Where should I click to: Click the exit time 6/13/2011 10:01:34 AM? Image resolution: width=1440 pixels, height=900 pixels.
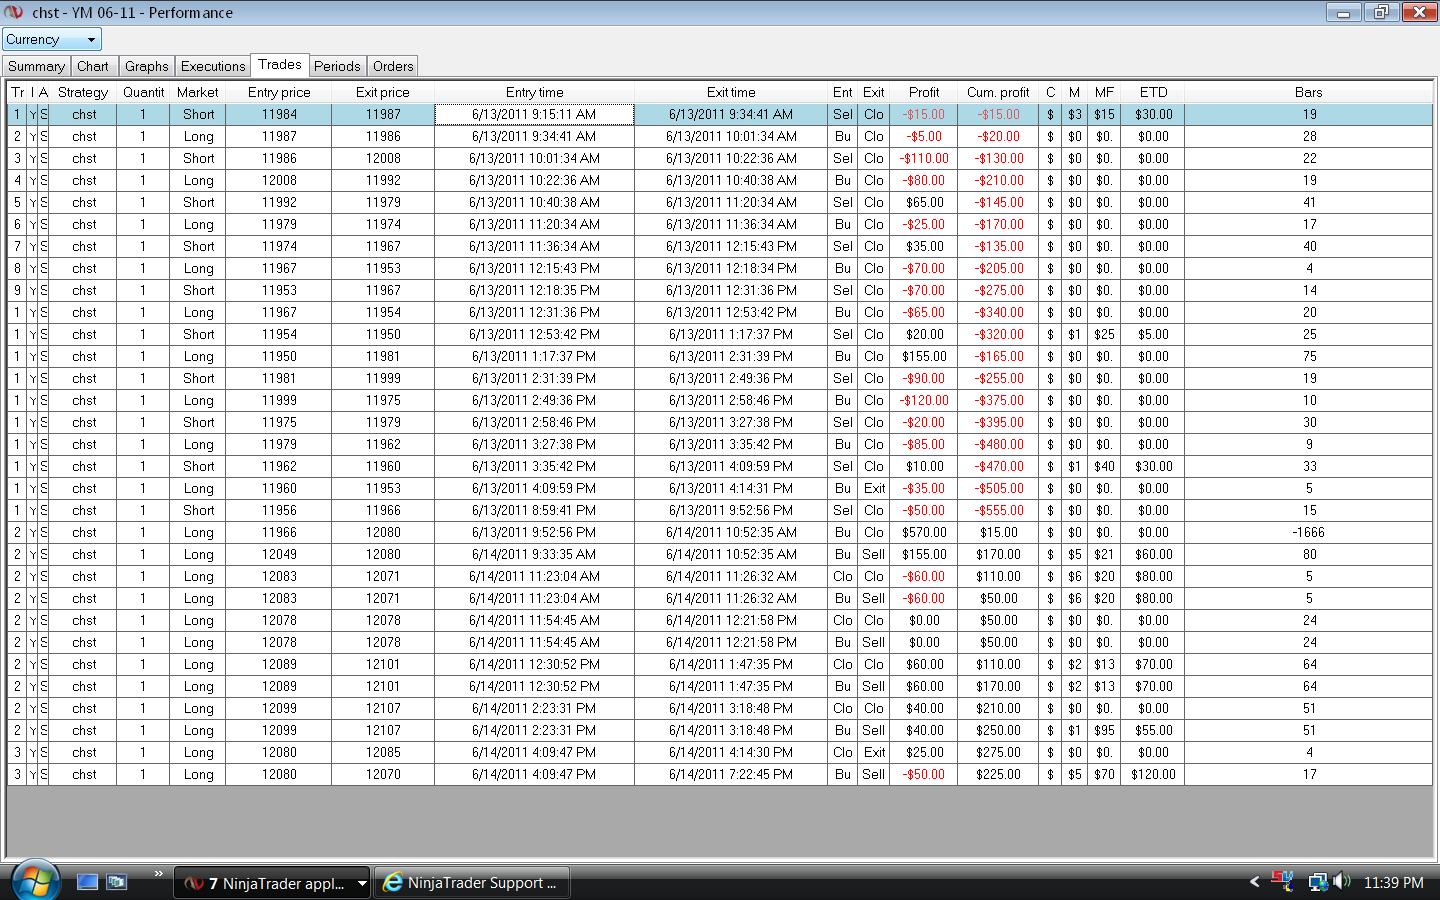pos(731,136)
